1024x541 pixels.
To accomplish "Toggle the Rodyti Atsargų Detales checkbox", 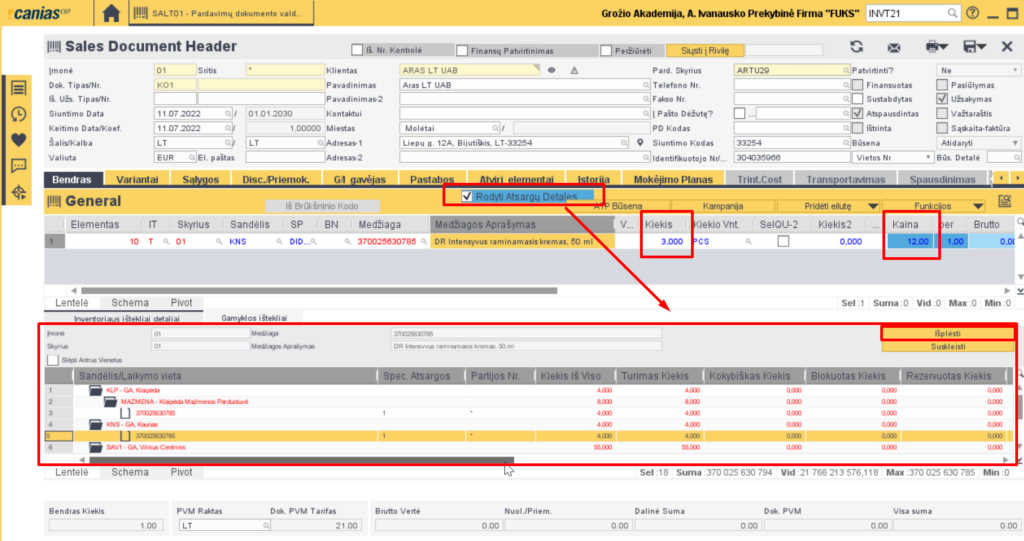I will coord(467,196).
